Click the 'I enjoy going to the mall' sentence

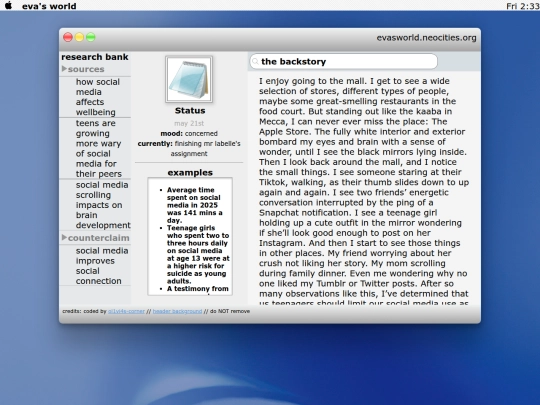tap(313, 81)
